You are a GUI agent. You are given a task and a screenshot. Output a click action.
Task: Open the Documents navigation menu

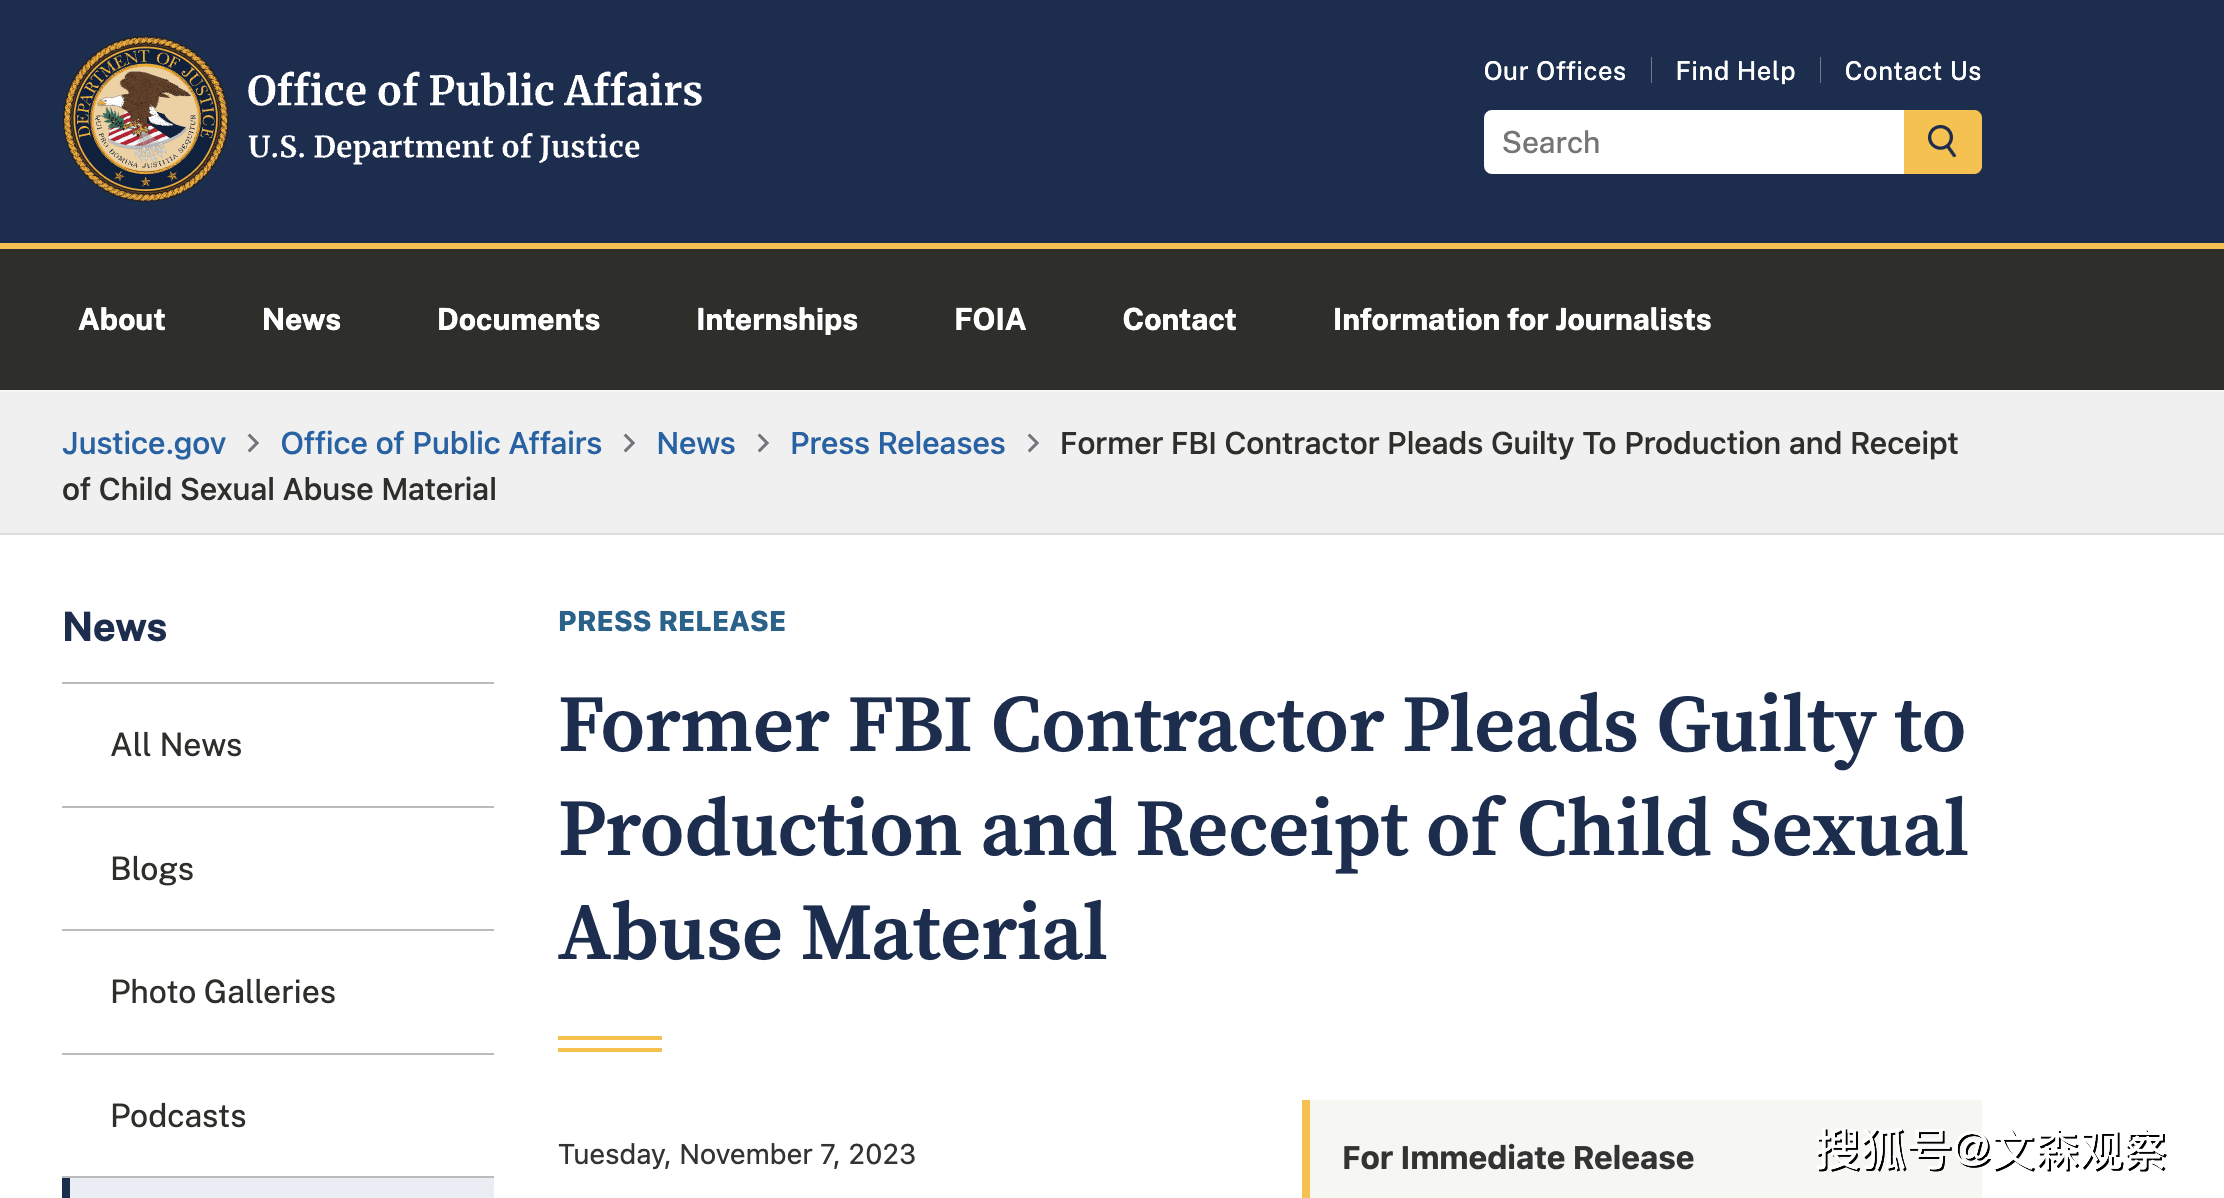[x=518, y=319]
